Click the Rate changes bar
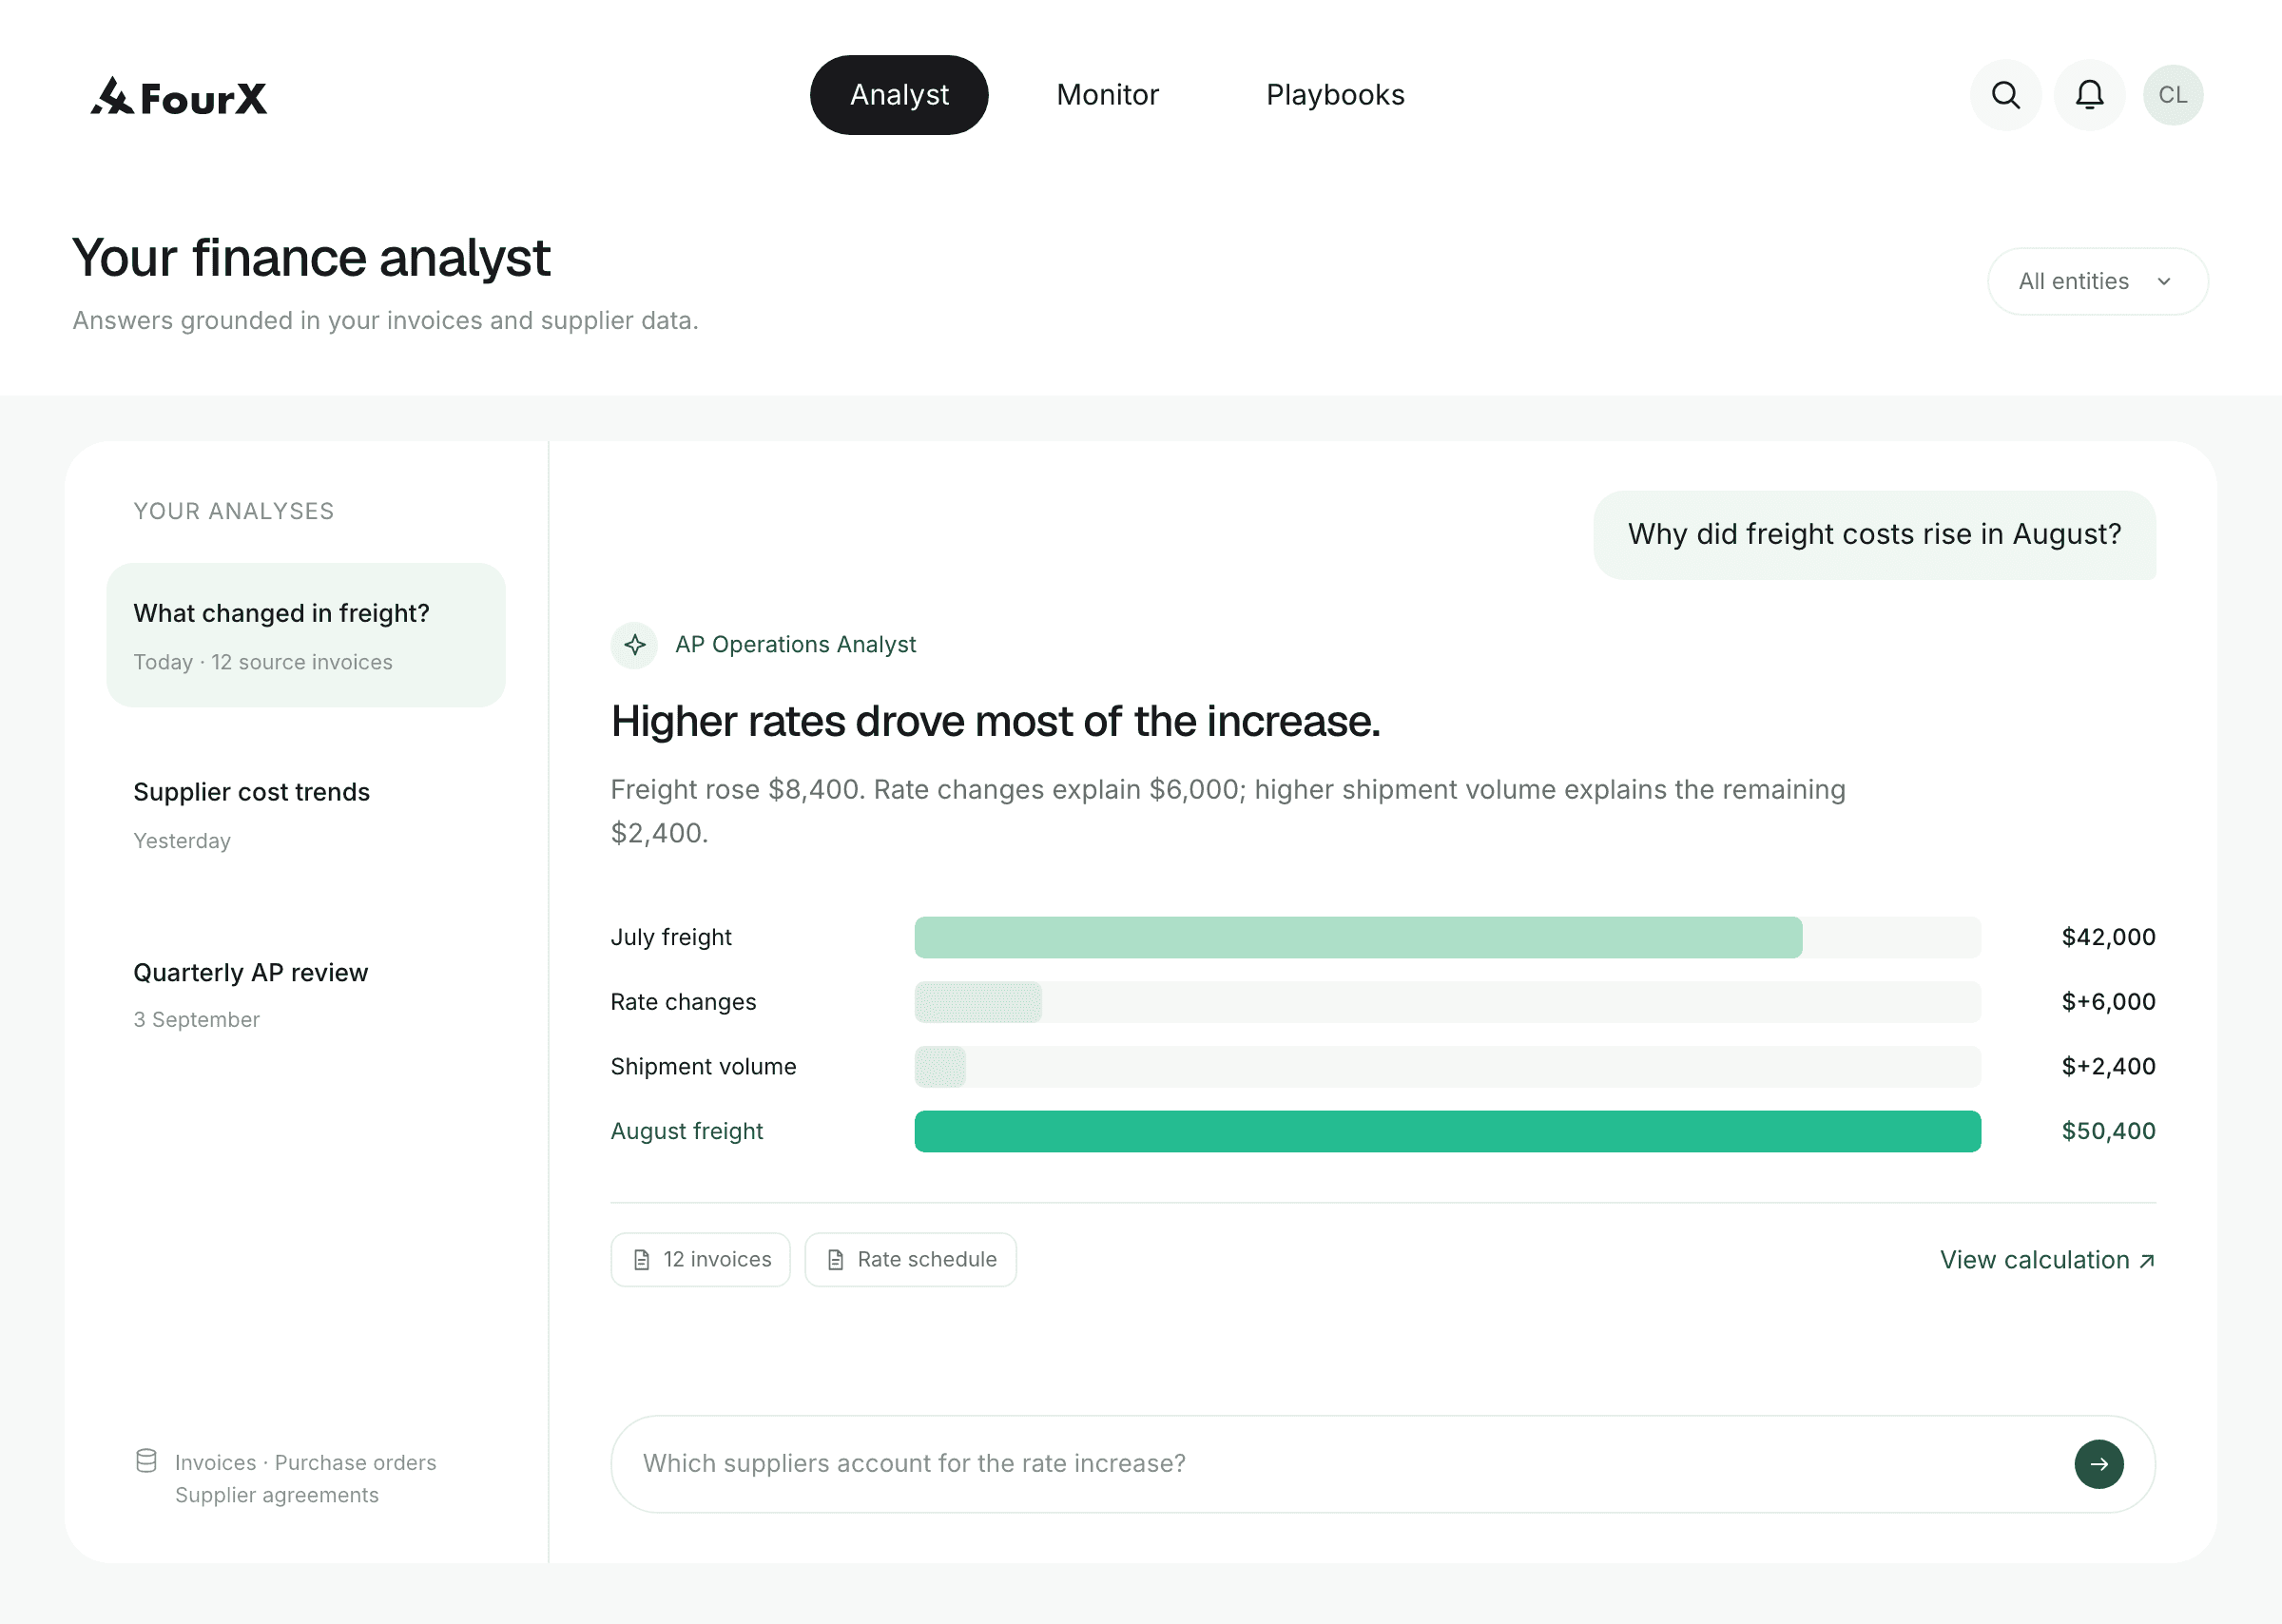 click(x=978, y=1002)
